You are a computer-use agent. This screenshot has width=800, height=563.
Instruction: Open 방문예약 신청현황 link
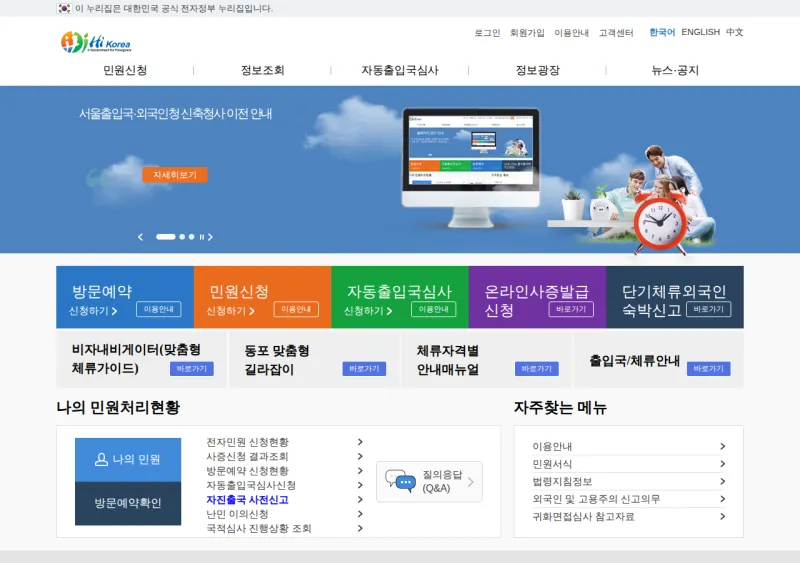247,471
